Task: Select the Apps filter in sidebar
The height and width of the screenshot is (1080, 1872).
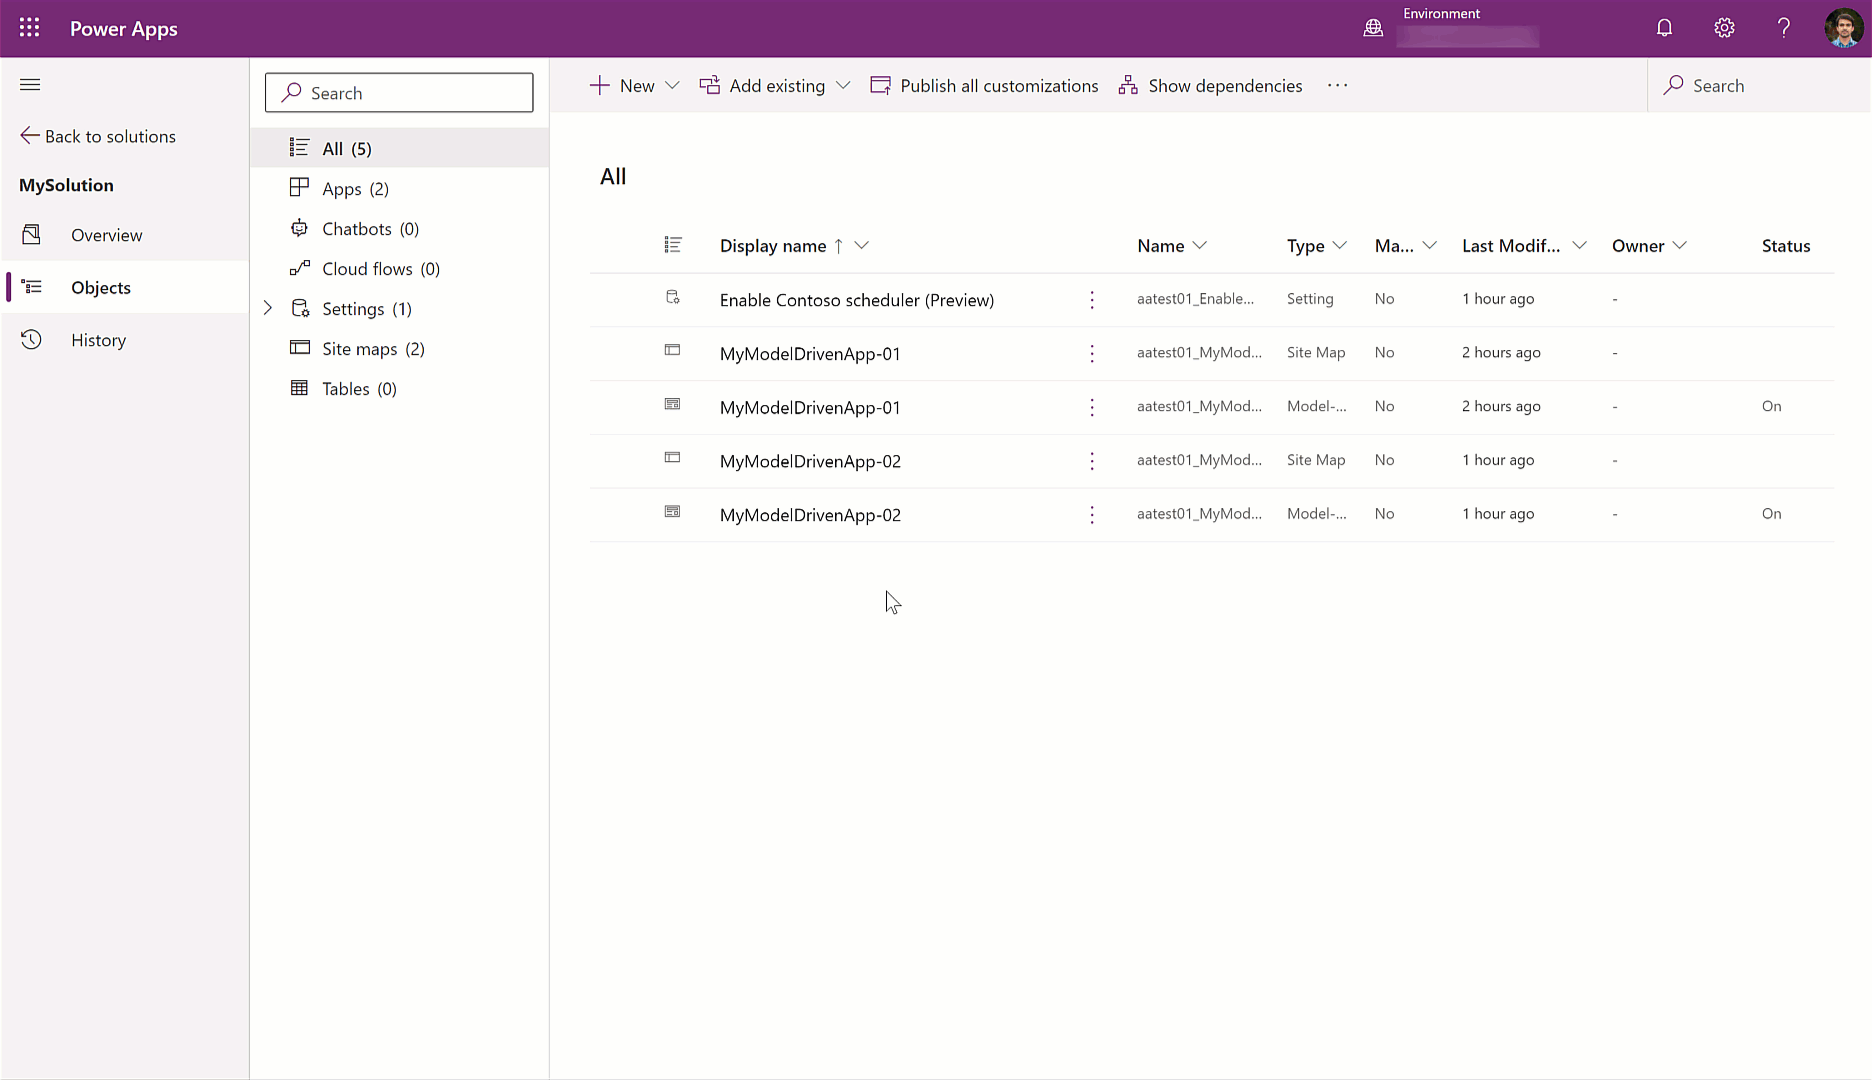Action: (x=342, y=188)
